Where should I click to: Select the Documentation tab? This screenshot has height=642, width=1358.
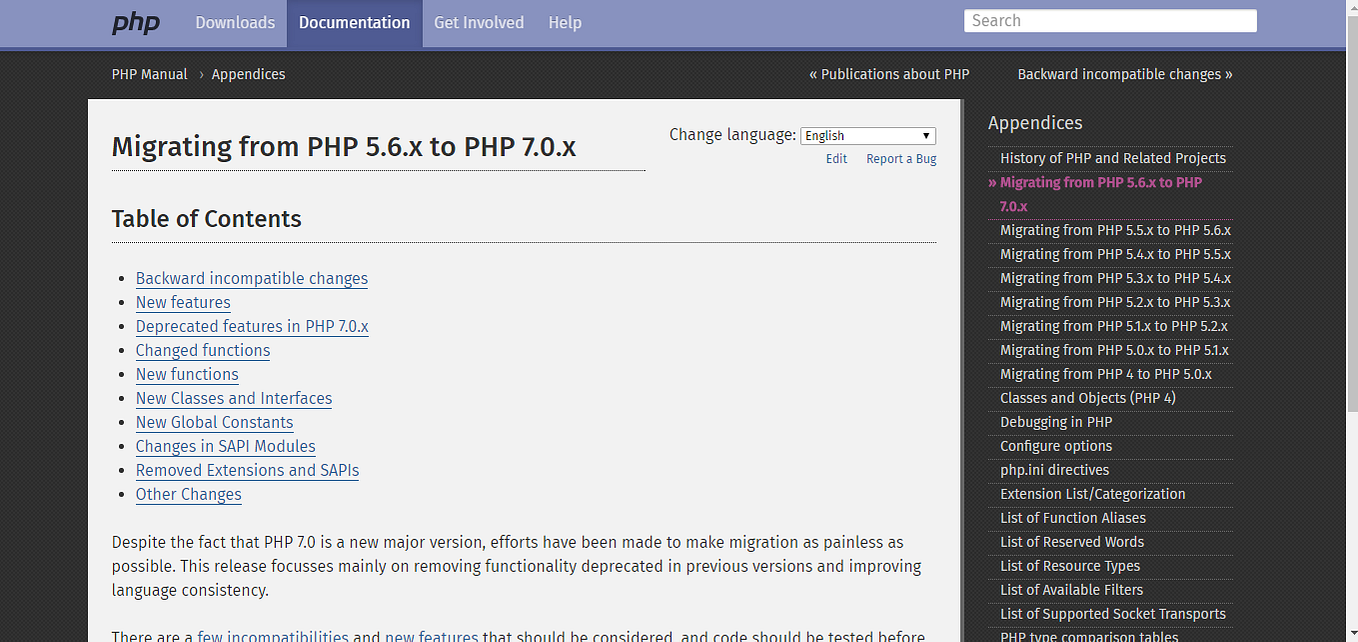354,22
